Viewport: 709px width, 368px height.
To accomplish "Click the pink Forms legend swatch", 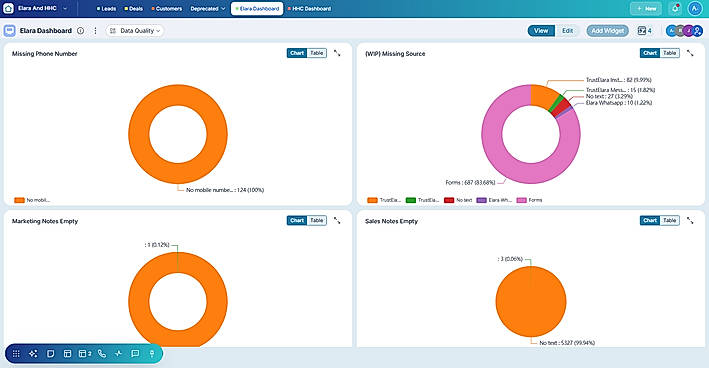I will (x=522, y=200).
